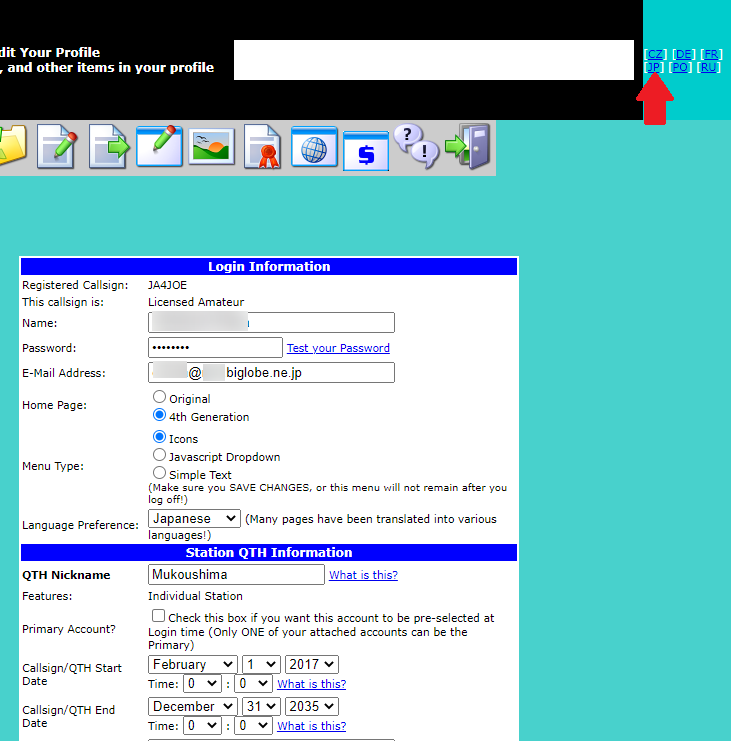Open the help speech bubbles icon
Screen dimensions: 731x741
pos(416,146)
